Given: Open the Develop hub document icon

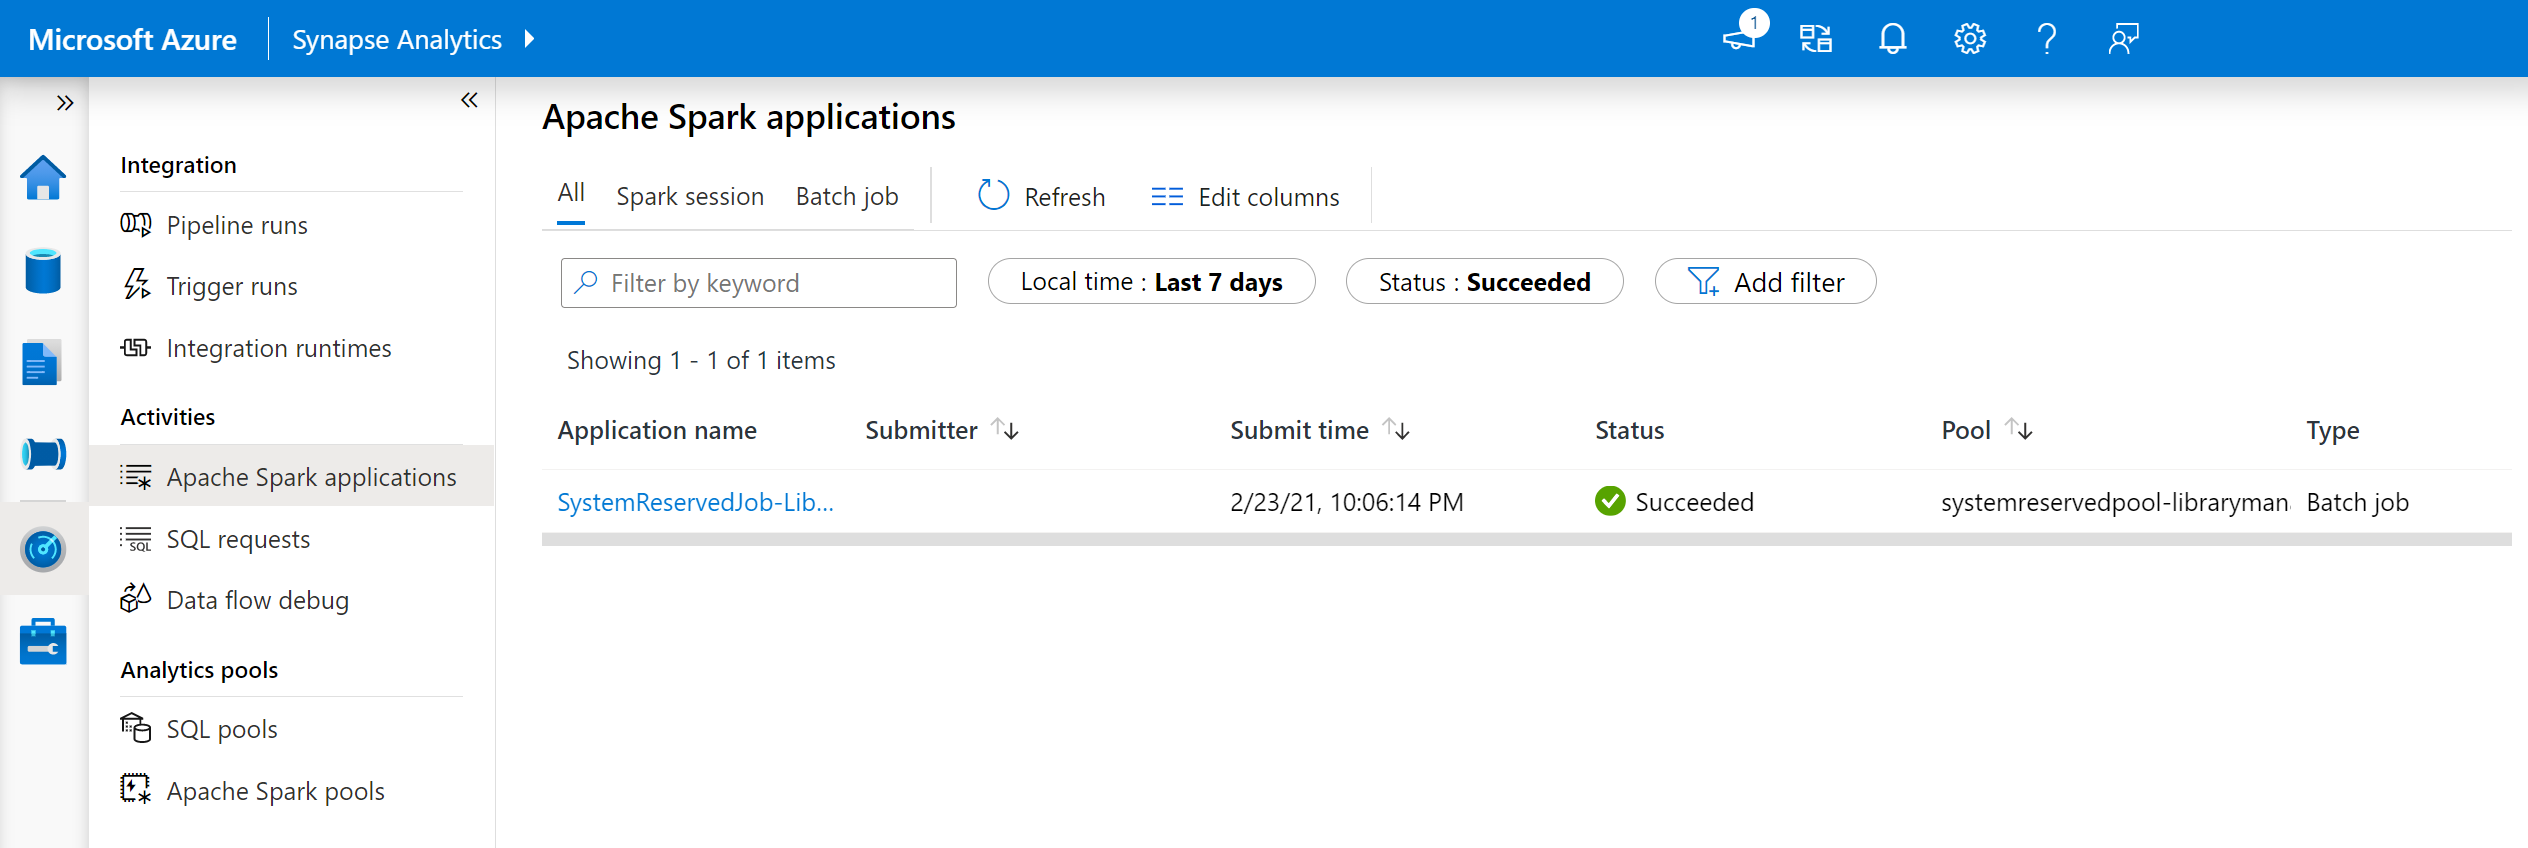Looking at the screenshot, I should click(x=41, y=363).
